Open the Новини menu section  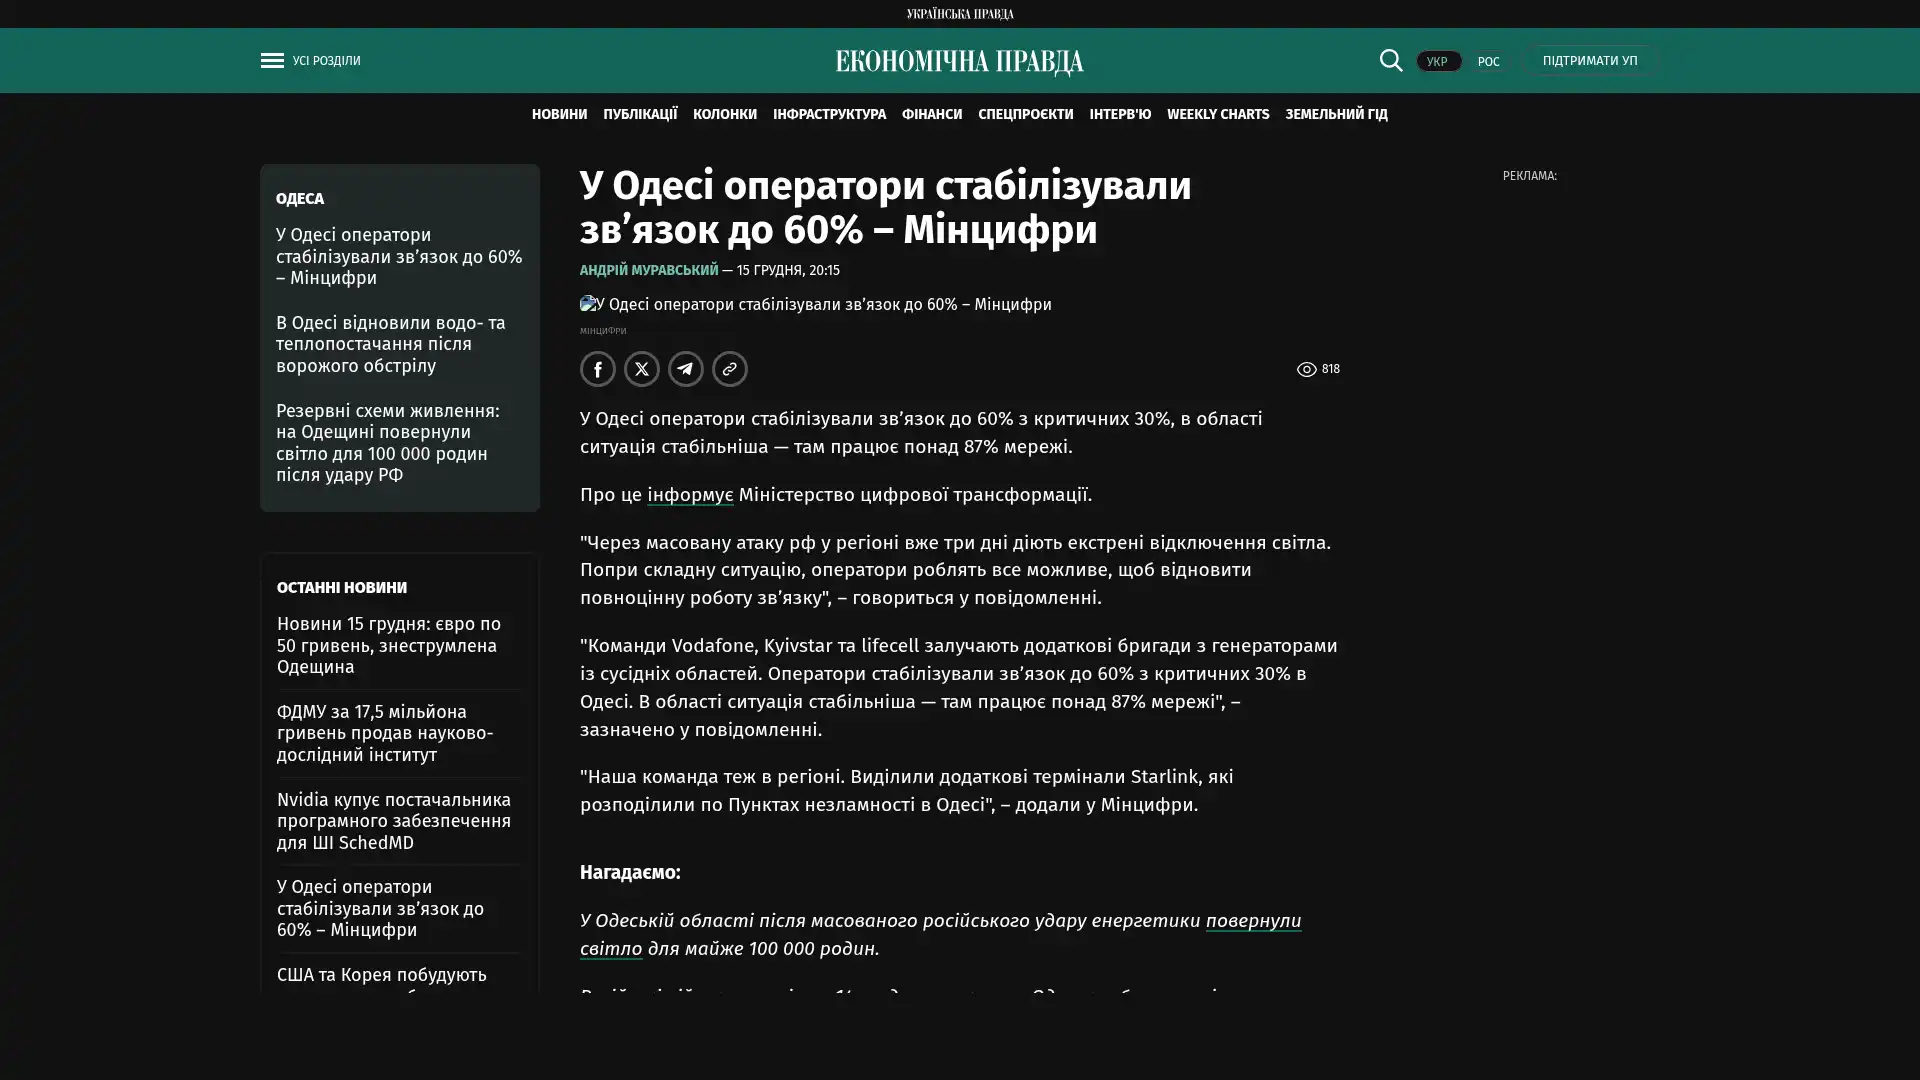pos(559,114)
